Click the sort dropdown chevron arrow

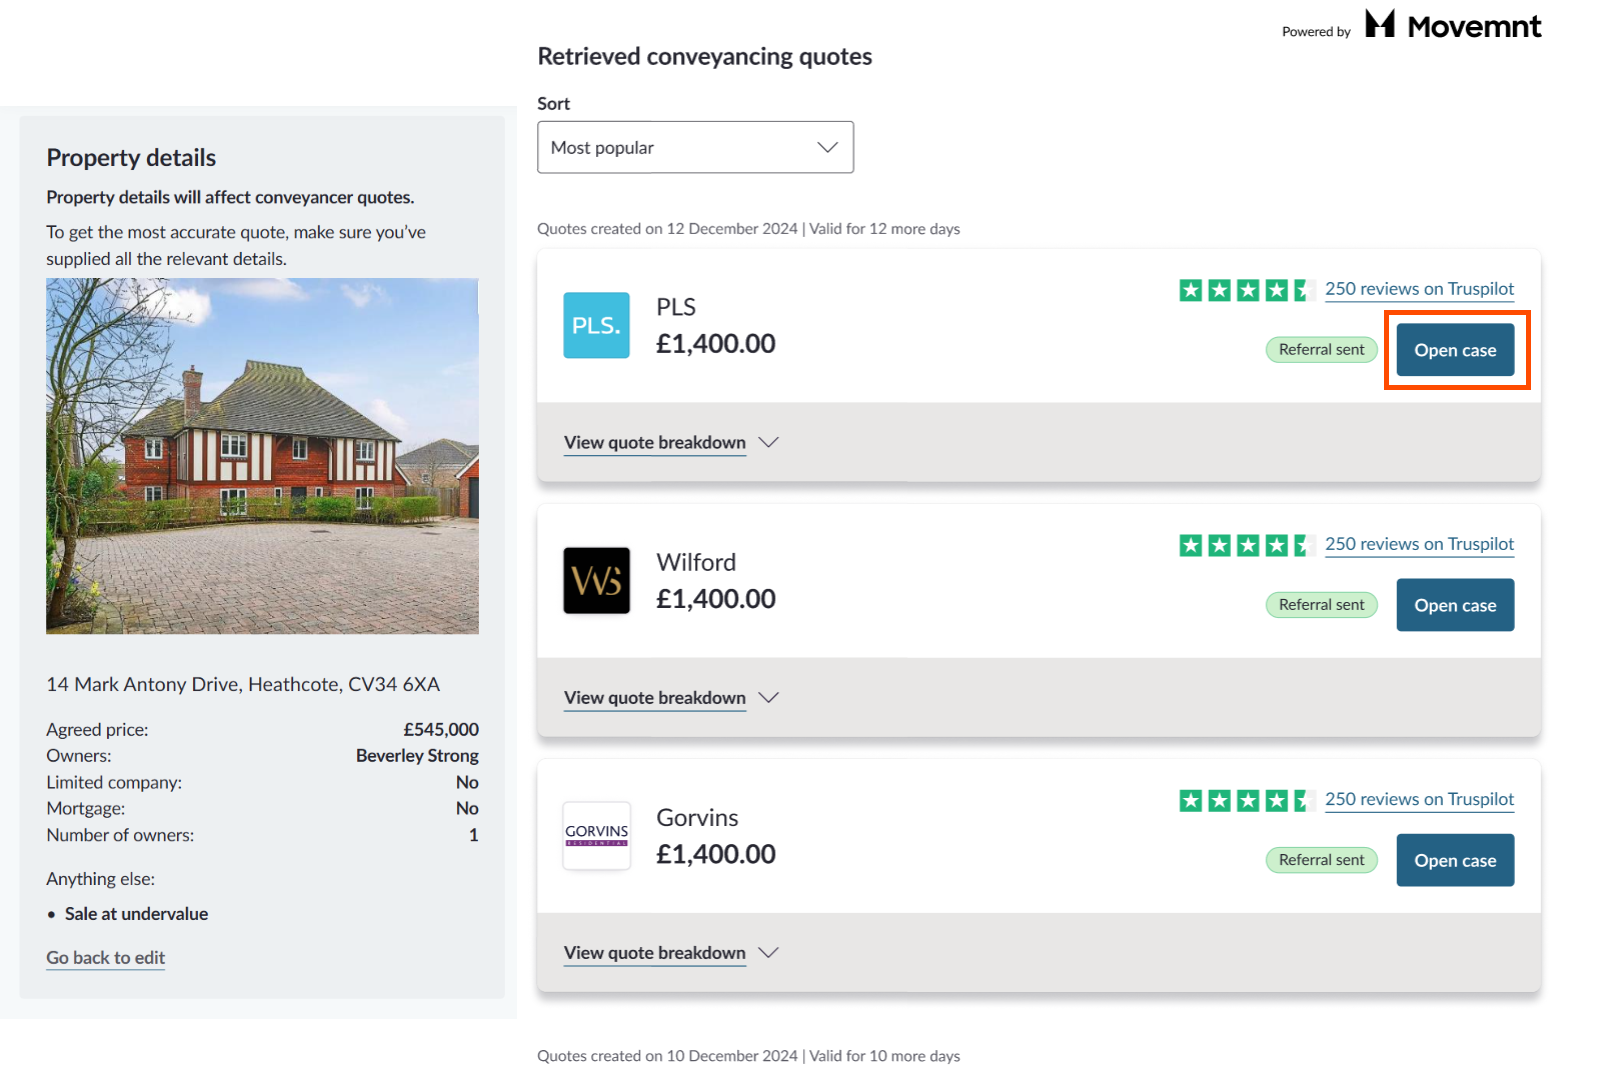[827, 147]
